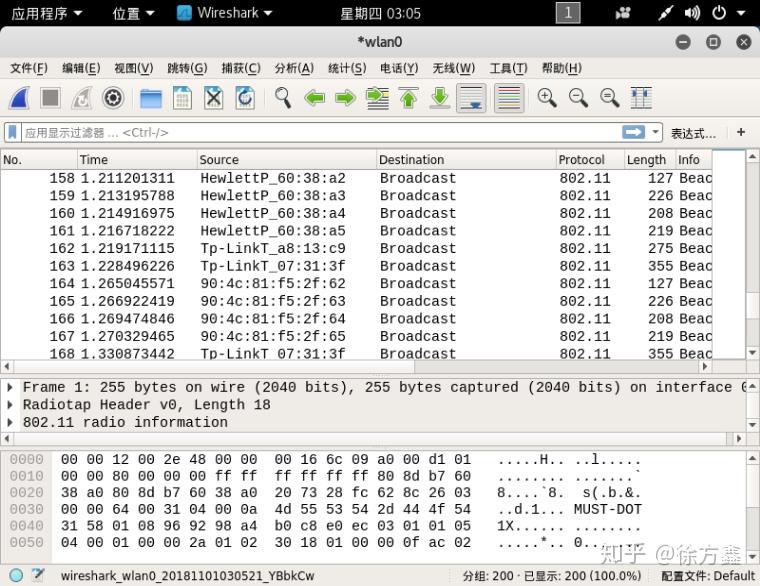The height and width of the screenshot is (586, 760).
Task: Apply the display filter arrow button
Action: click(633, 132)
